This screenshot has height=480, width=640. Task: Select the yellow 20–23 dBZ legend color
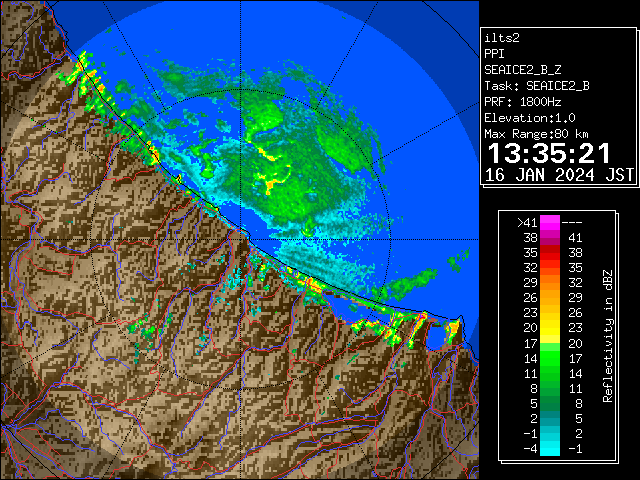click(550, 328)
